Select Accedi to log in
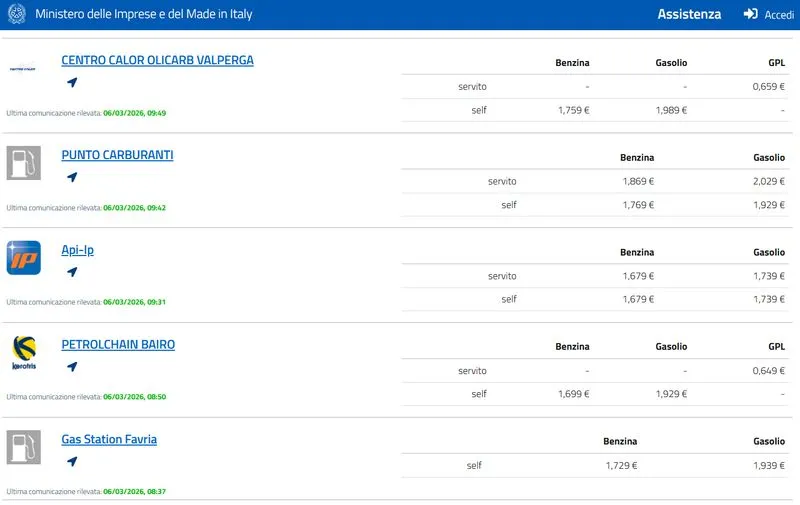 (779, 15)
